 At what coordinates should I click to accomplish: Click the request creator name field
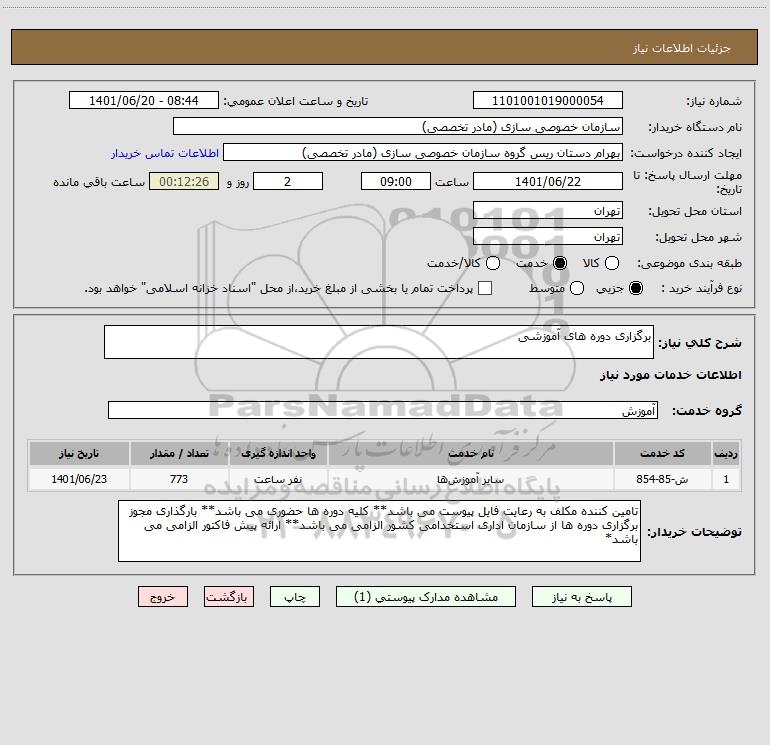tap(423, 152)
